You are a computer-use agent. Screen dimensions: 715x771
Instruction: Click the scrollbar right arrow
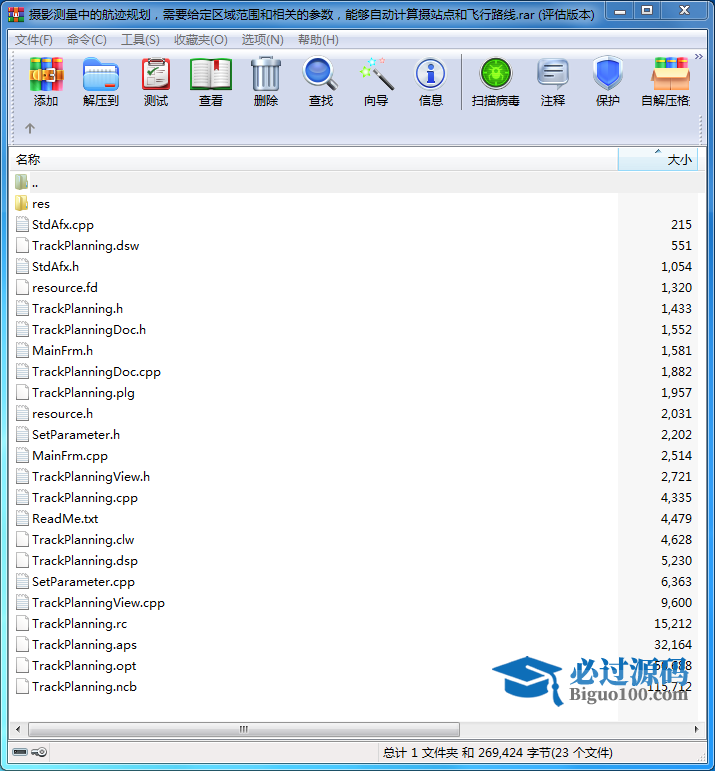[696, 729]
